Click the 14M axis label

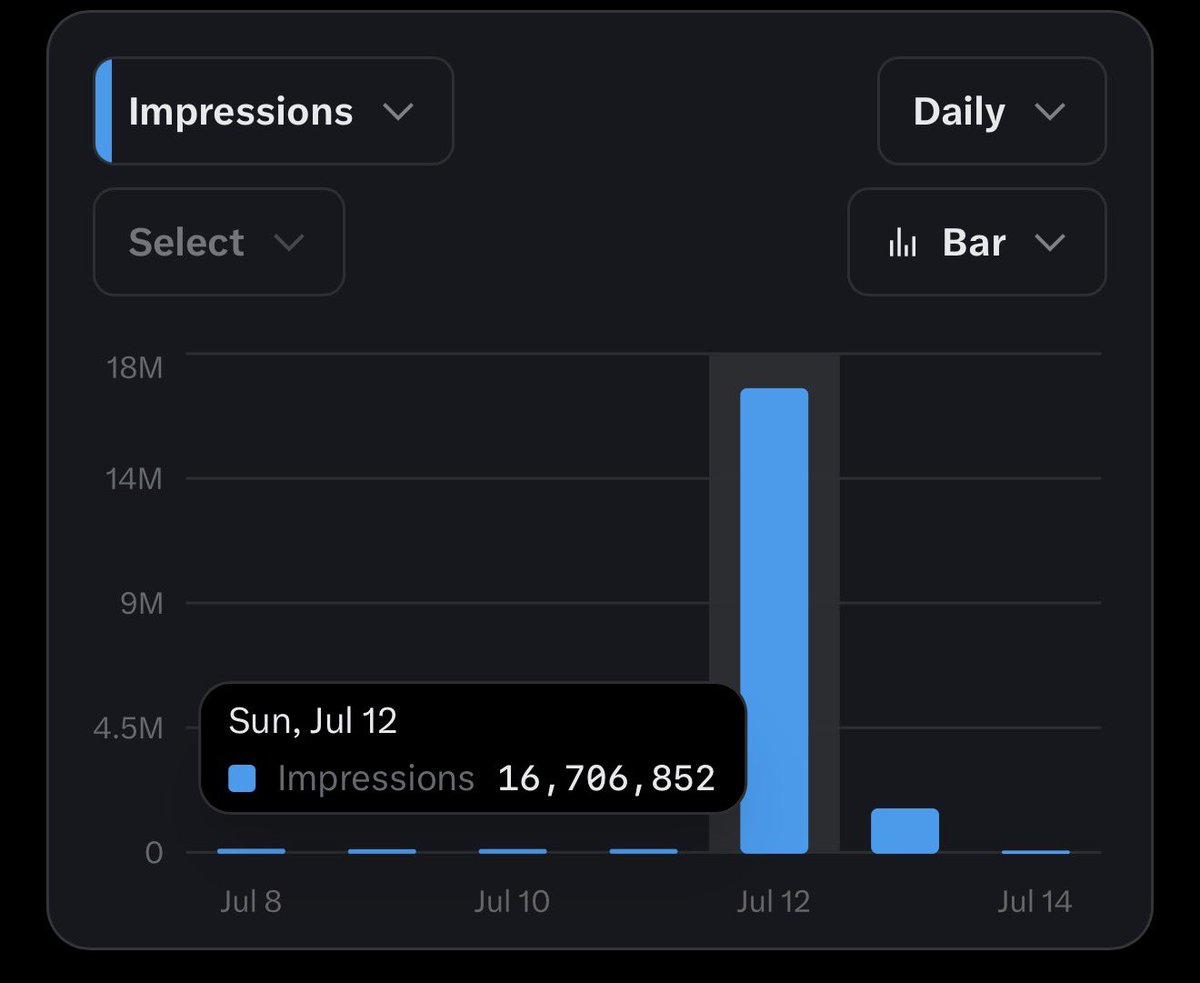134,478
